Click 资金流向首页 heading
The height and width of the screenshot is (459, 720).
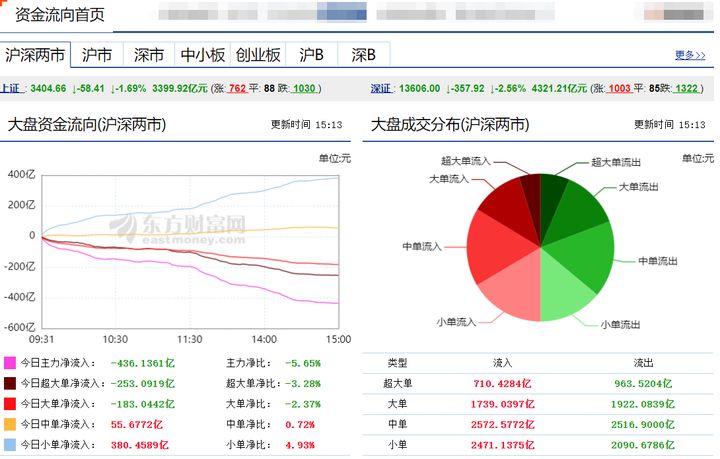pyautogui.click(x=60, y=15)
